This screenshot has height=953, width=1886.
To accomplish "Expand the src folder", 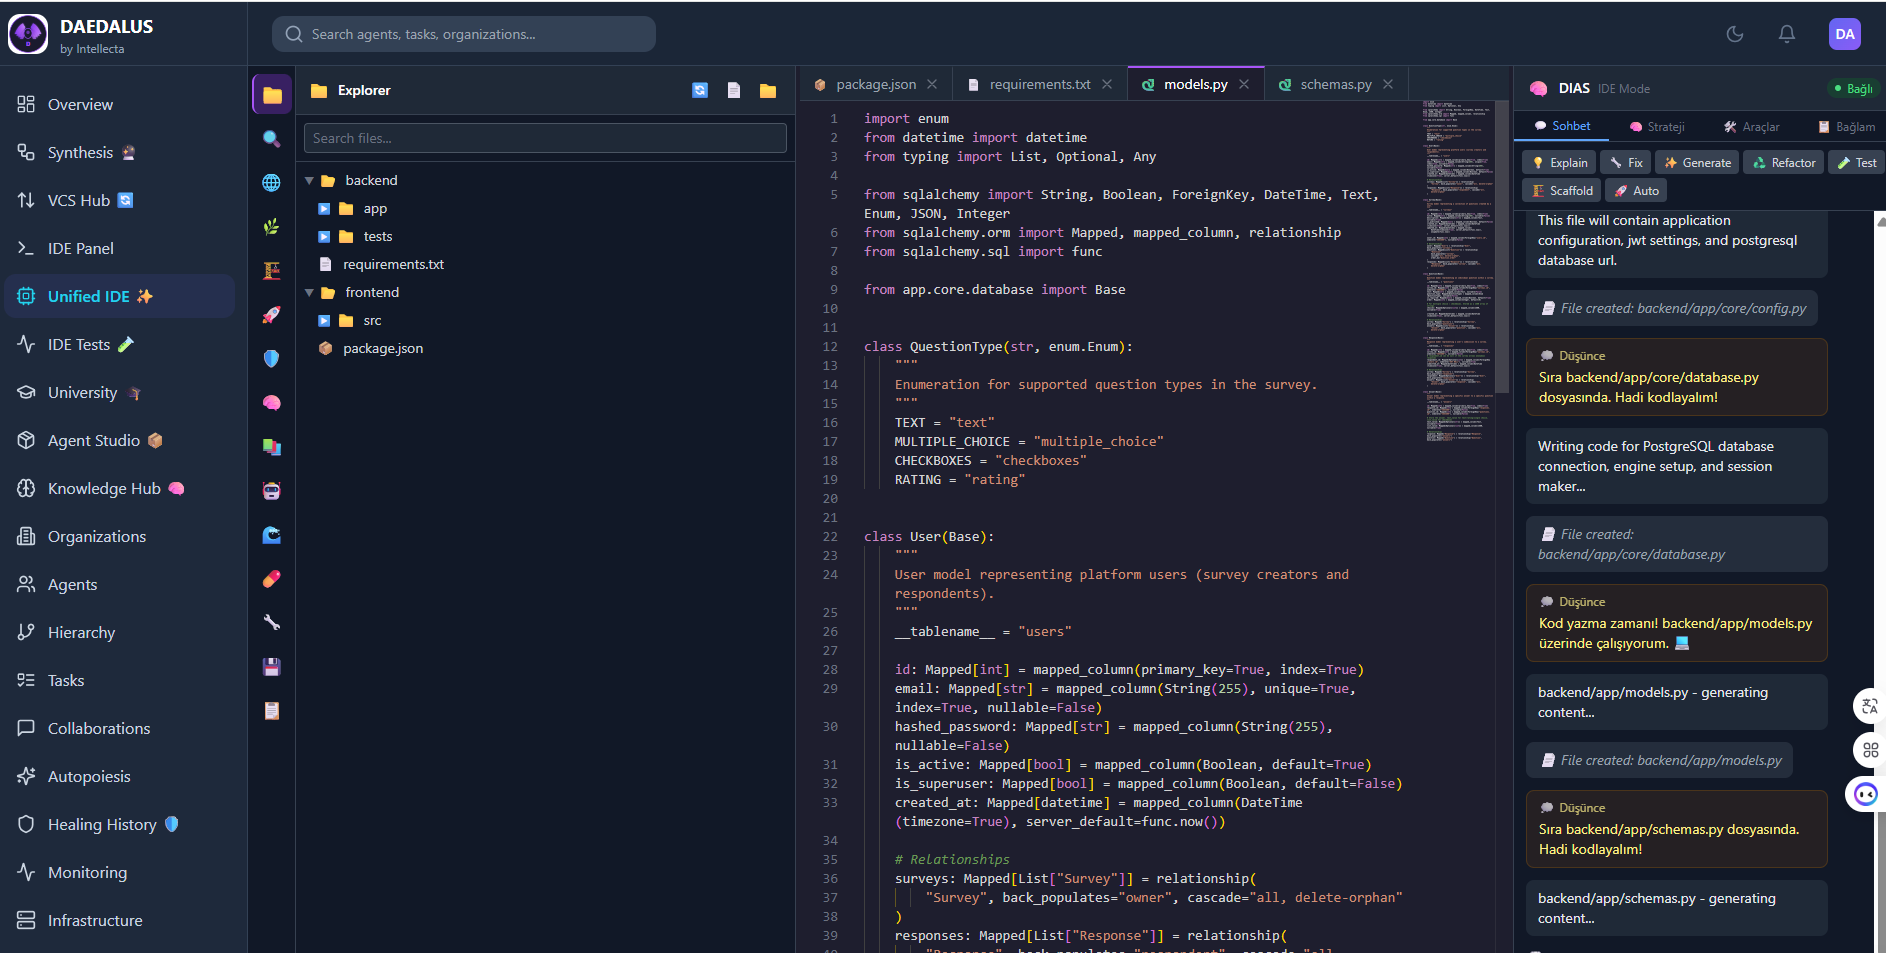I will [324, 321].
